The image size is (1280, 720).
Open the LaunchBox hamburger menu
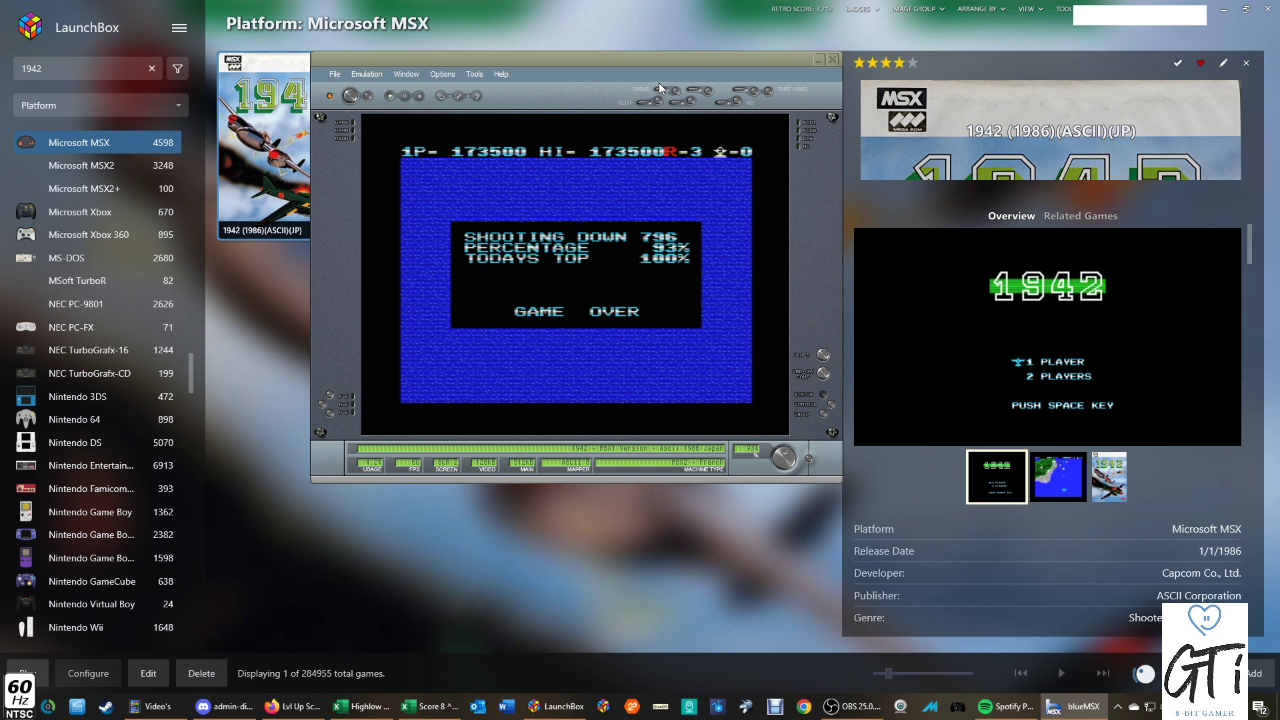click(179, 28)
